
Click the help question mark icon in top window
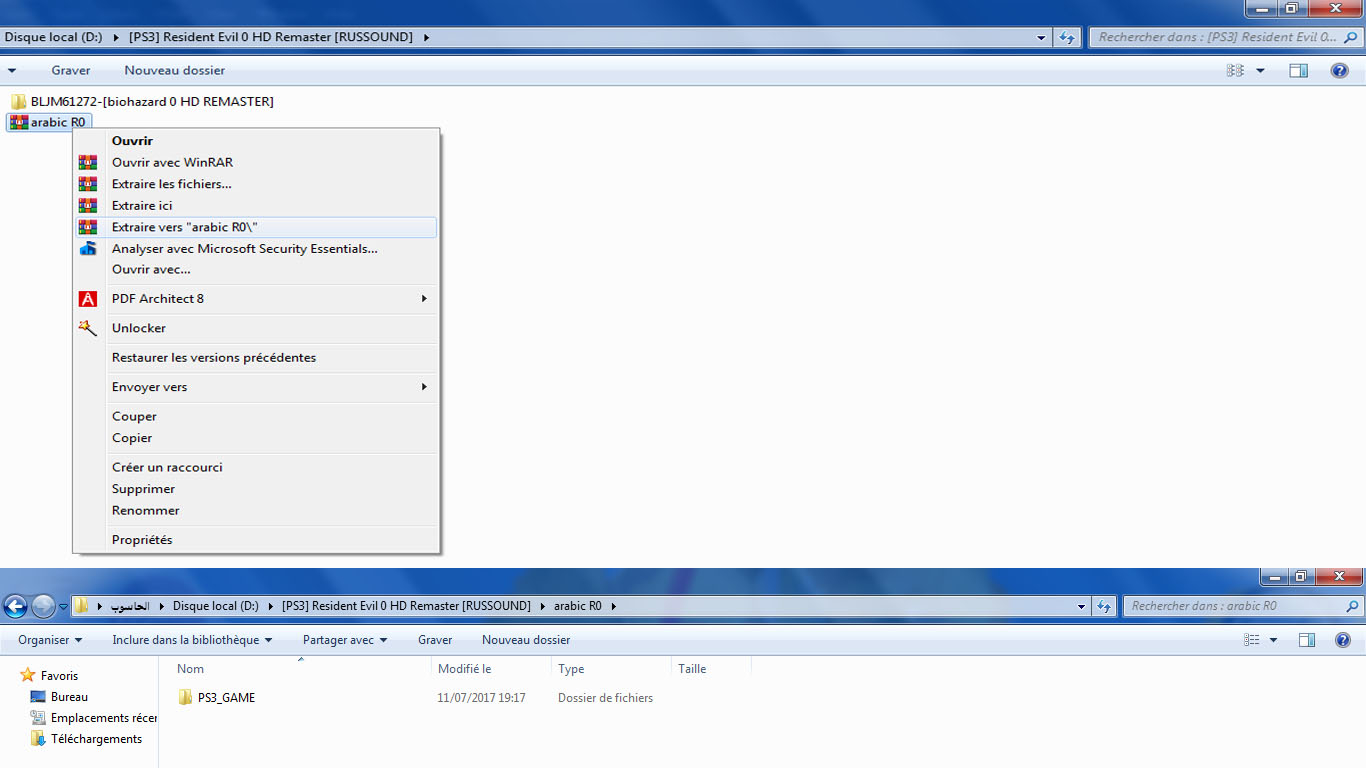(x=1339, y=70)
